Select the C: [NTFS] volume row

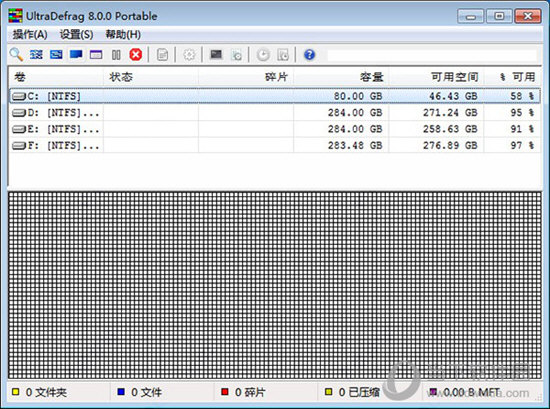click(275, 96)
